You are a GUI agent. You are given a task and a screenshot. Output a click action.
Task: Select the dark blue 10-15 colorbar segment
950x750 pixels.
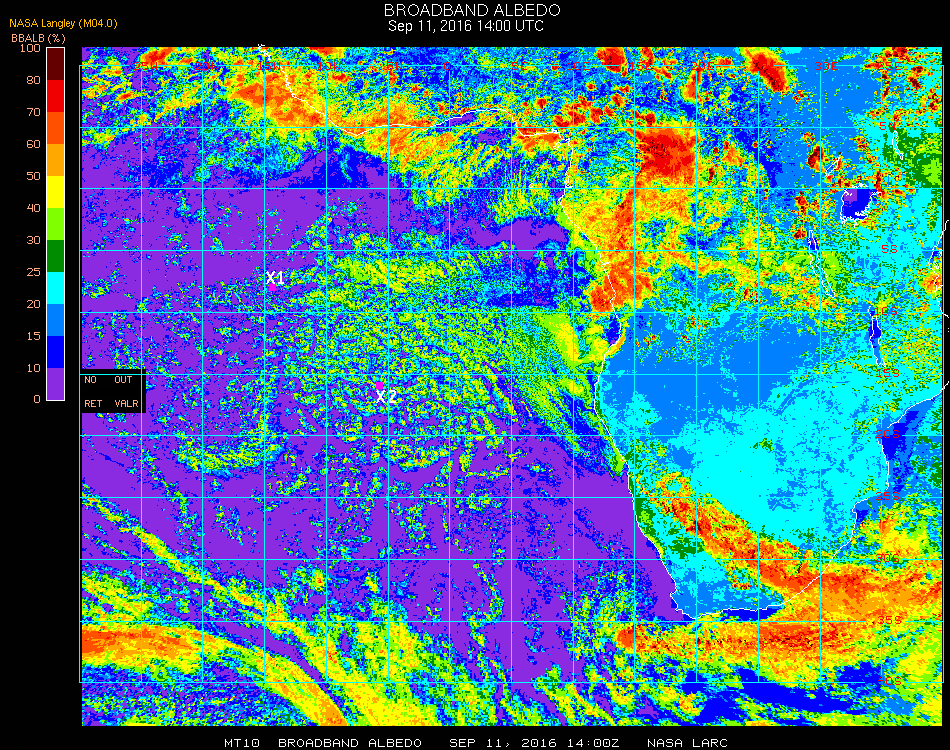point(55,352)
